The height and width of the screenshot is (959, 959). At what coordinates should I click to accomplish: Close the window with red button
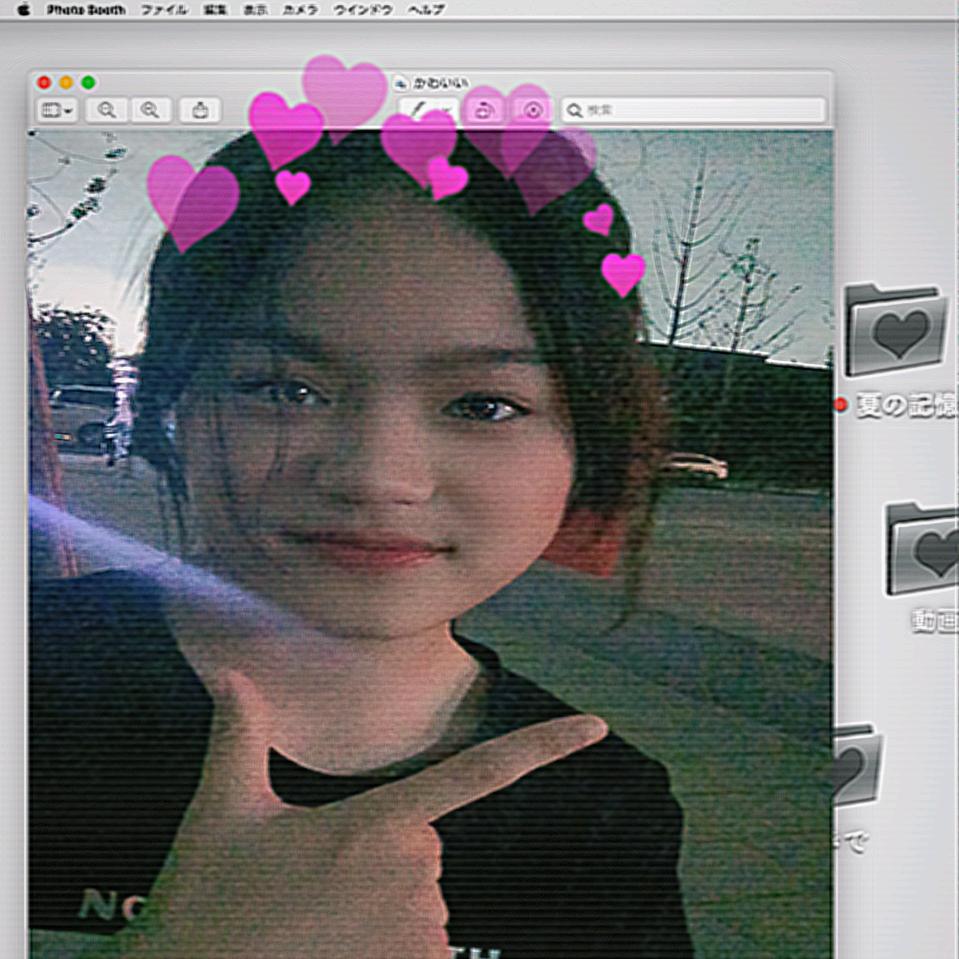44,83
